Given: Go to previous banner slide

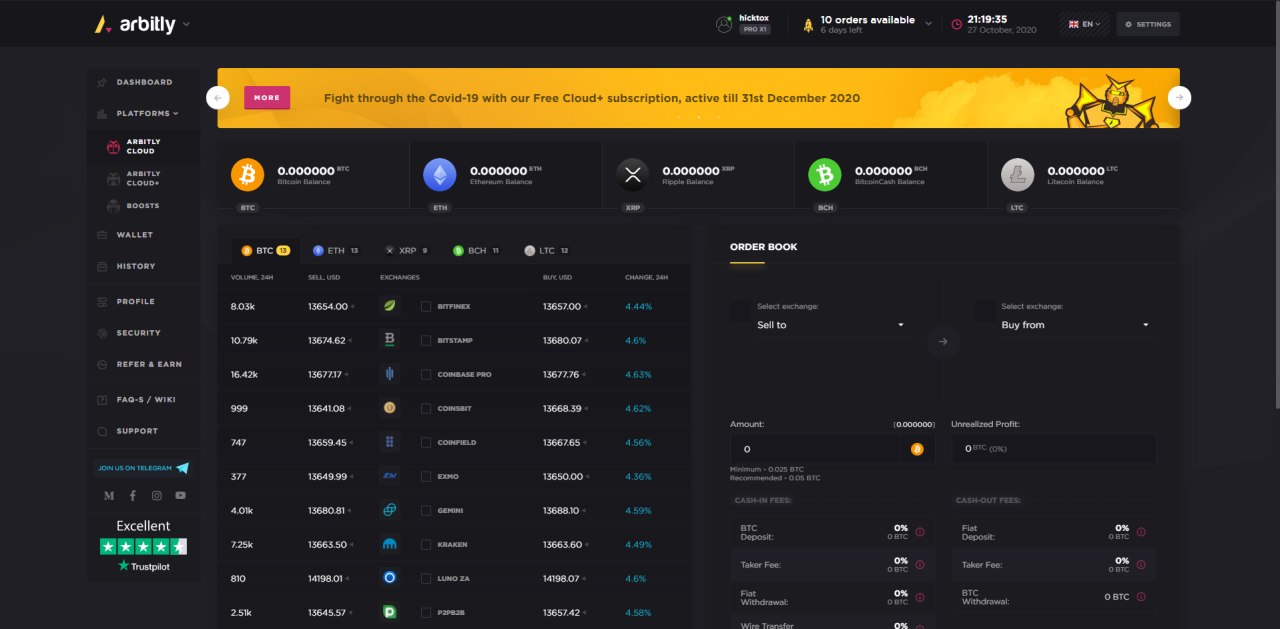Looking at the screenshot, I should (x=218, y=98).
